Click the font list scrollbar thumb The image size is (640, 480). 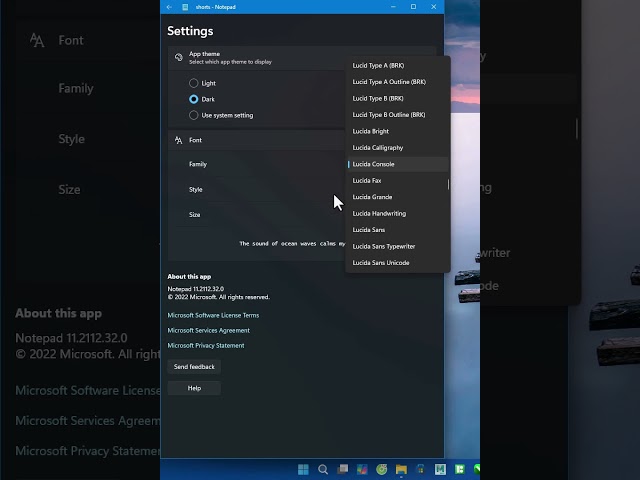[x=448, y=184]
